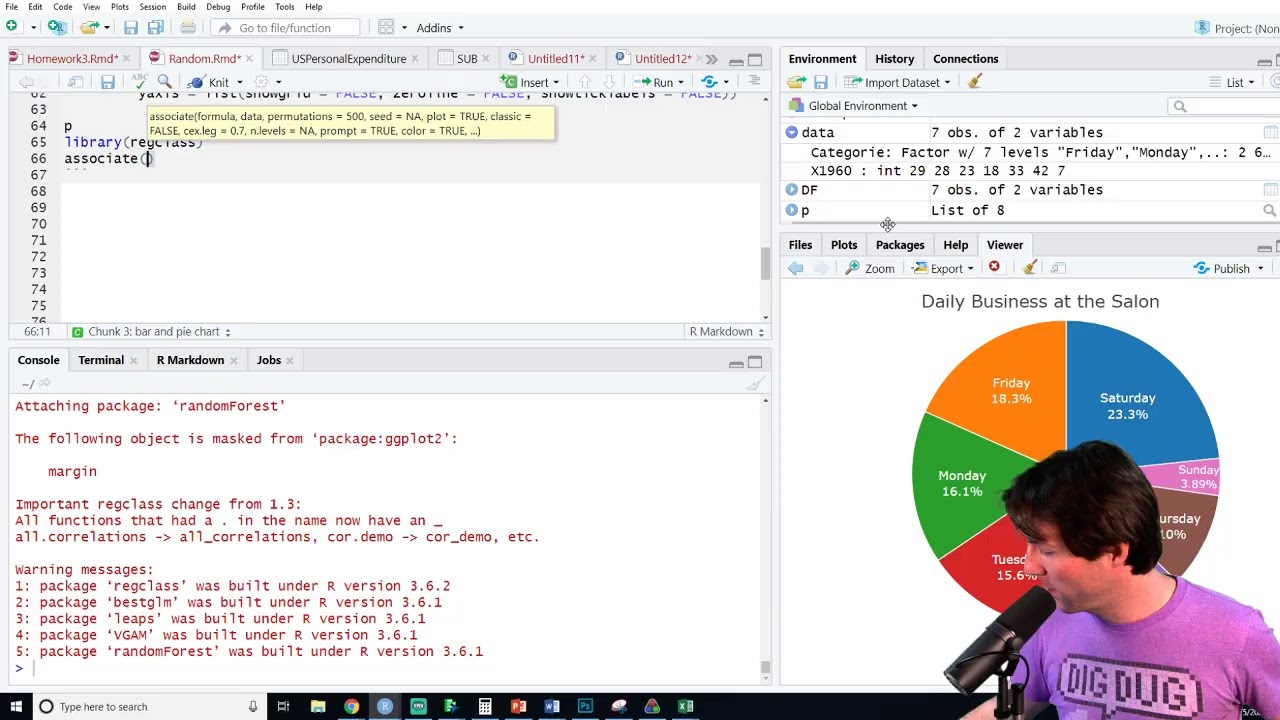
Task: Run spell check on the document
Action: tap(139, 82)
